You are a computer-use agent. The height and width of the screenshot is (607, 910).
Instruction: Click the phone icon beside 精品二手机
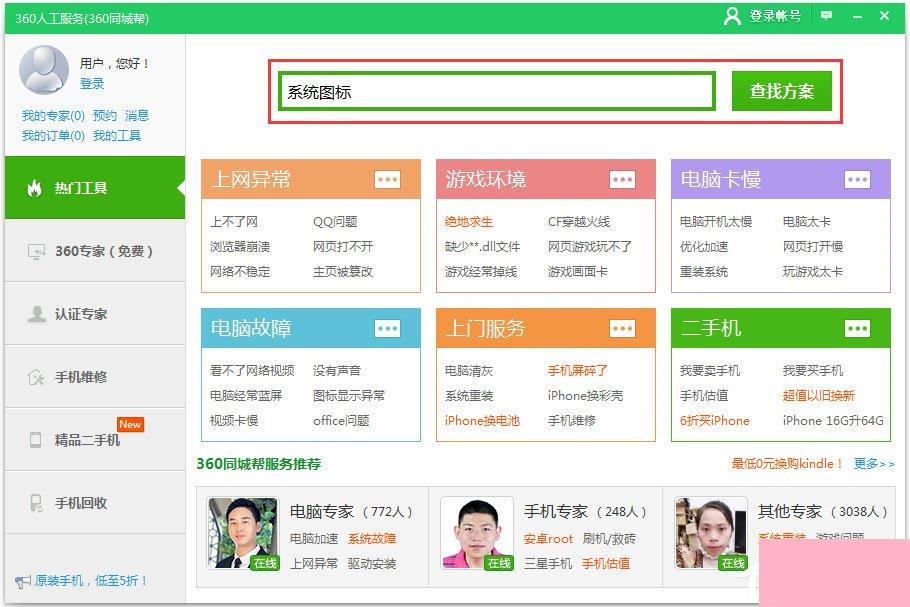pyautogui.click(x=35, y=440)
